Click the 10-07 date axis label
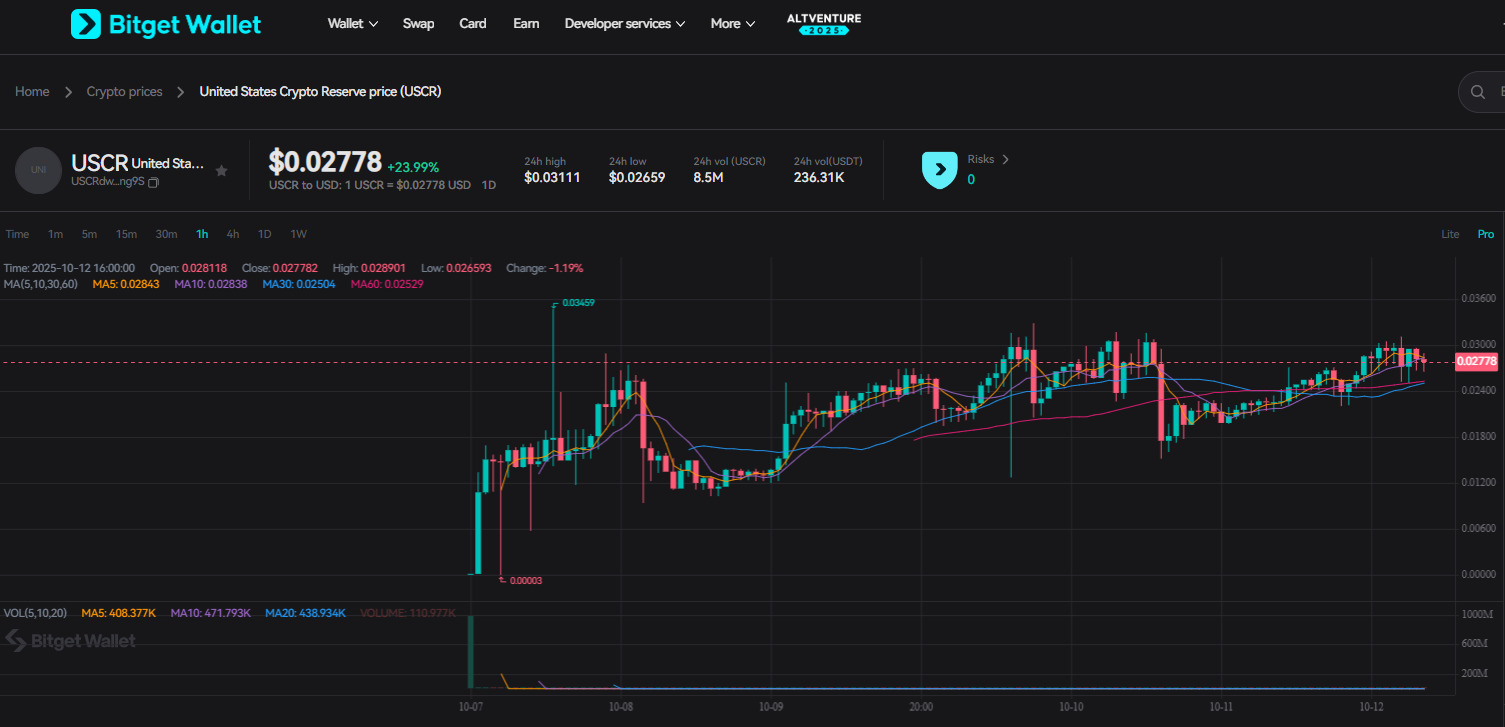1505x727 pixels. pos(470,706)
